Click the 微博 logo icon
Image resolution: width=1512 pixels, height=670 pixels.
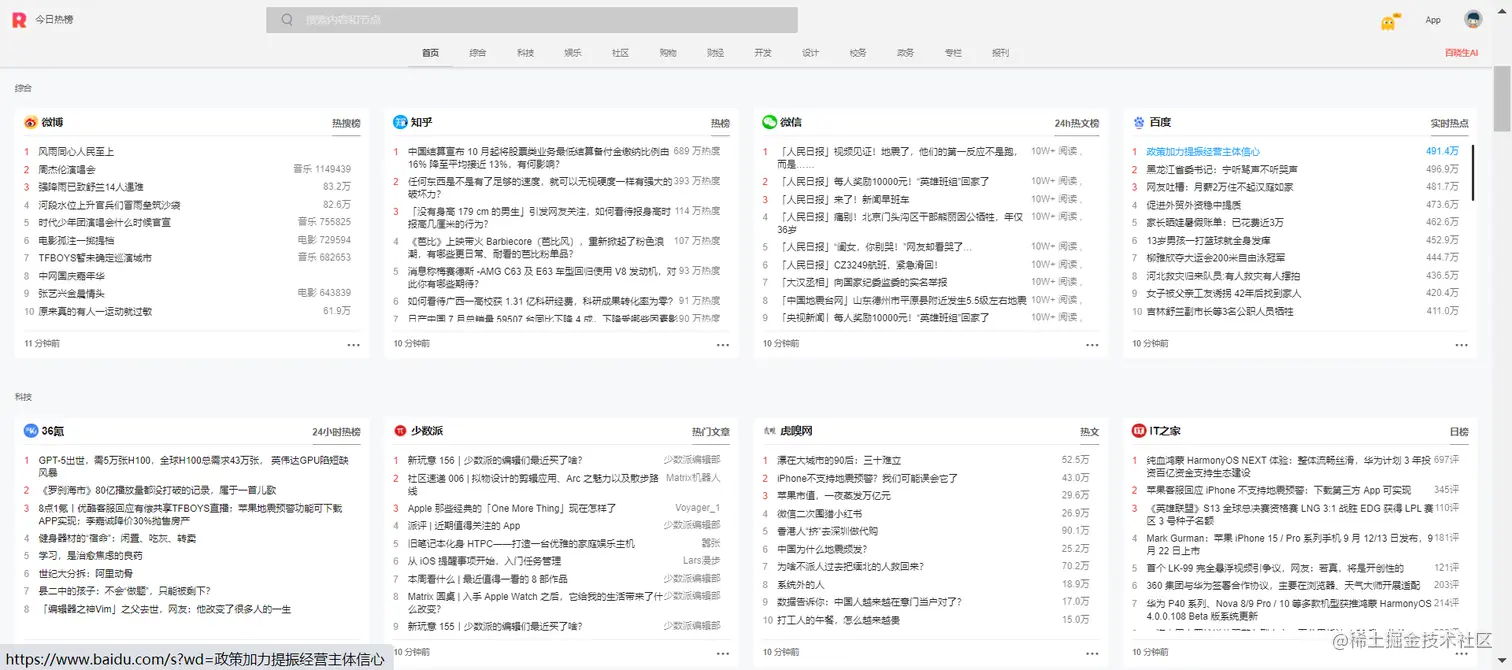[x=31, y=122]
